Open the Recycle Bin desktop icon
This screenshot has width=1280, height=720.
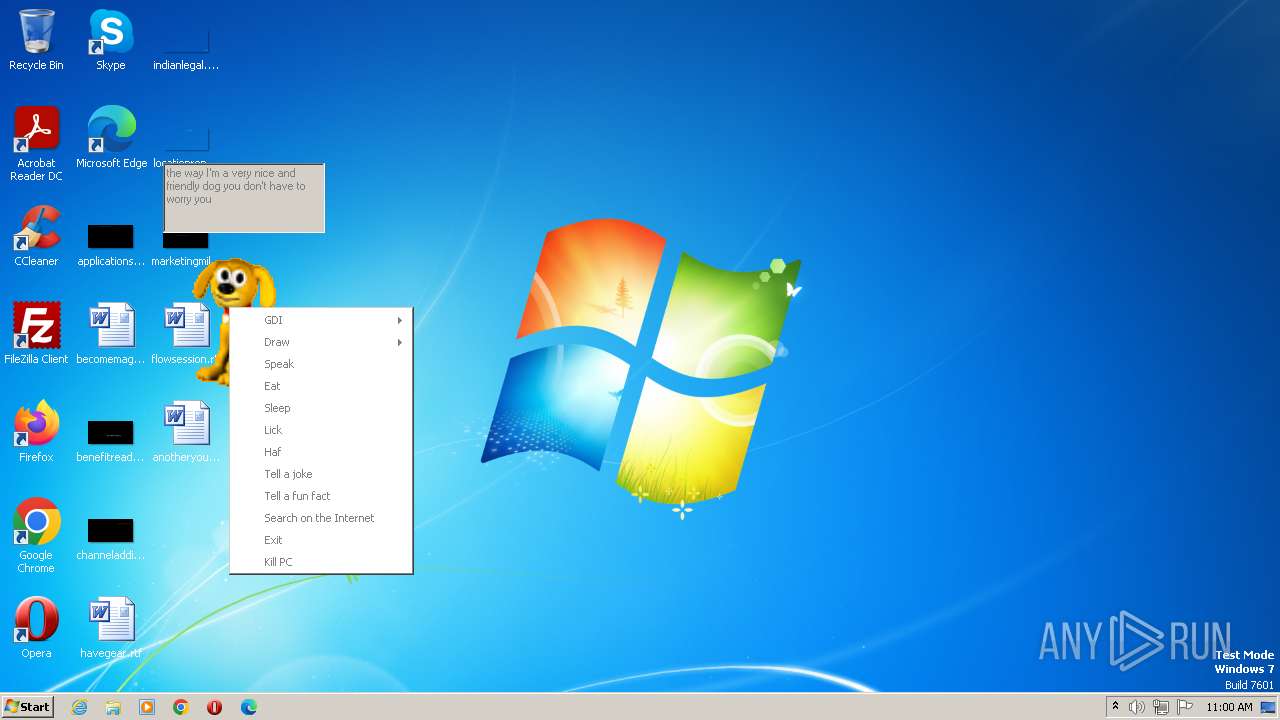pyautogui.click(x=36, y=40)
